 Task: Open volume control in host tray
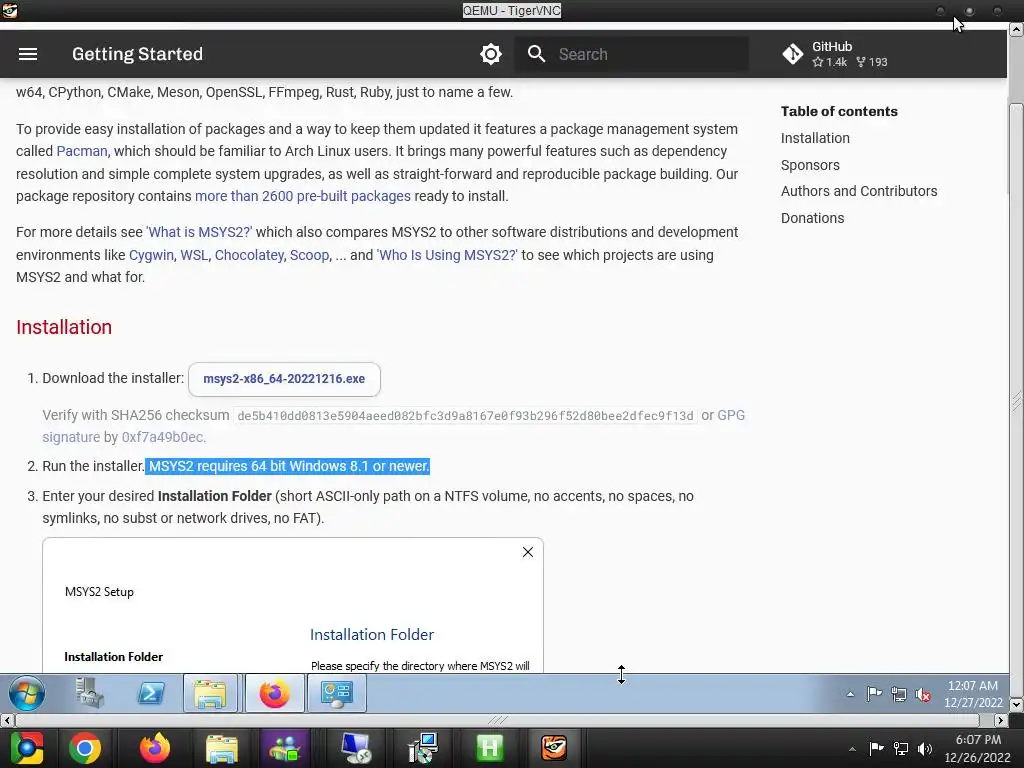point(925,748)
